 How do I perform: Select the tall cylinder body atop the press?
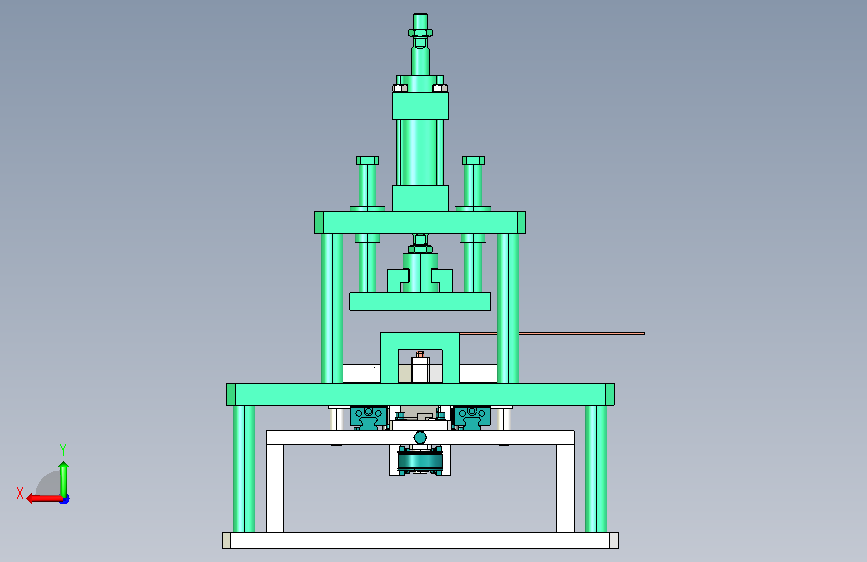420,152
